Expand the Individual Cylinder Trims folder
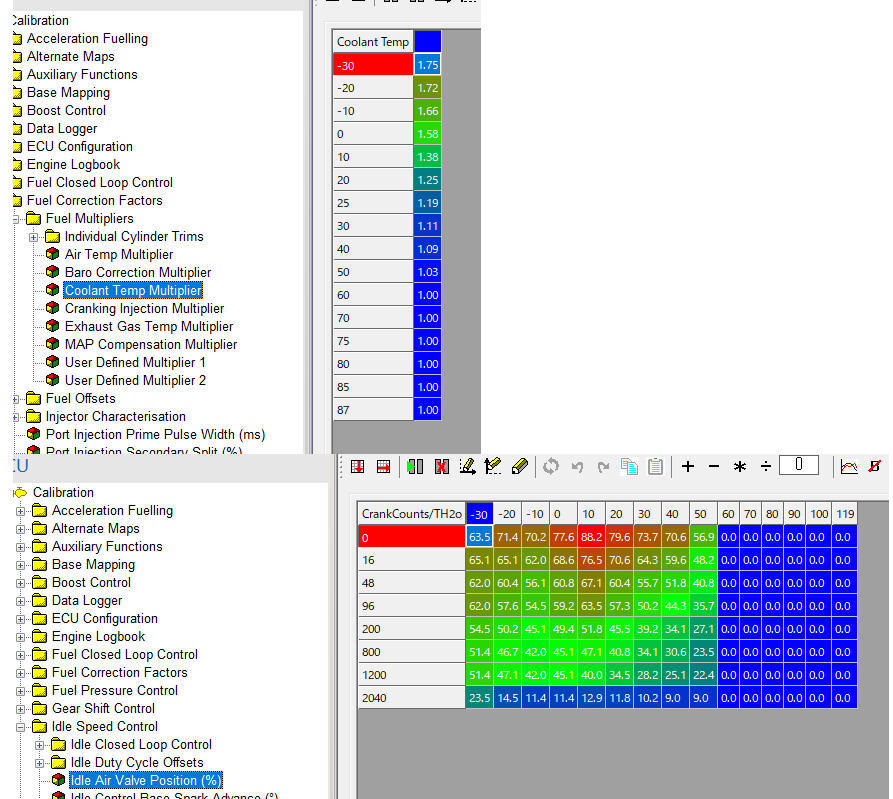 [33, 237]
